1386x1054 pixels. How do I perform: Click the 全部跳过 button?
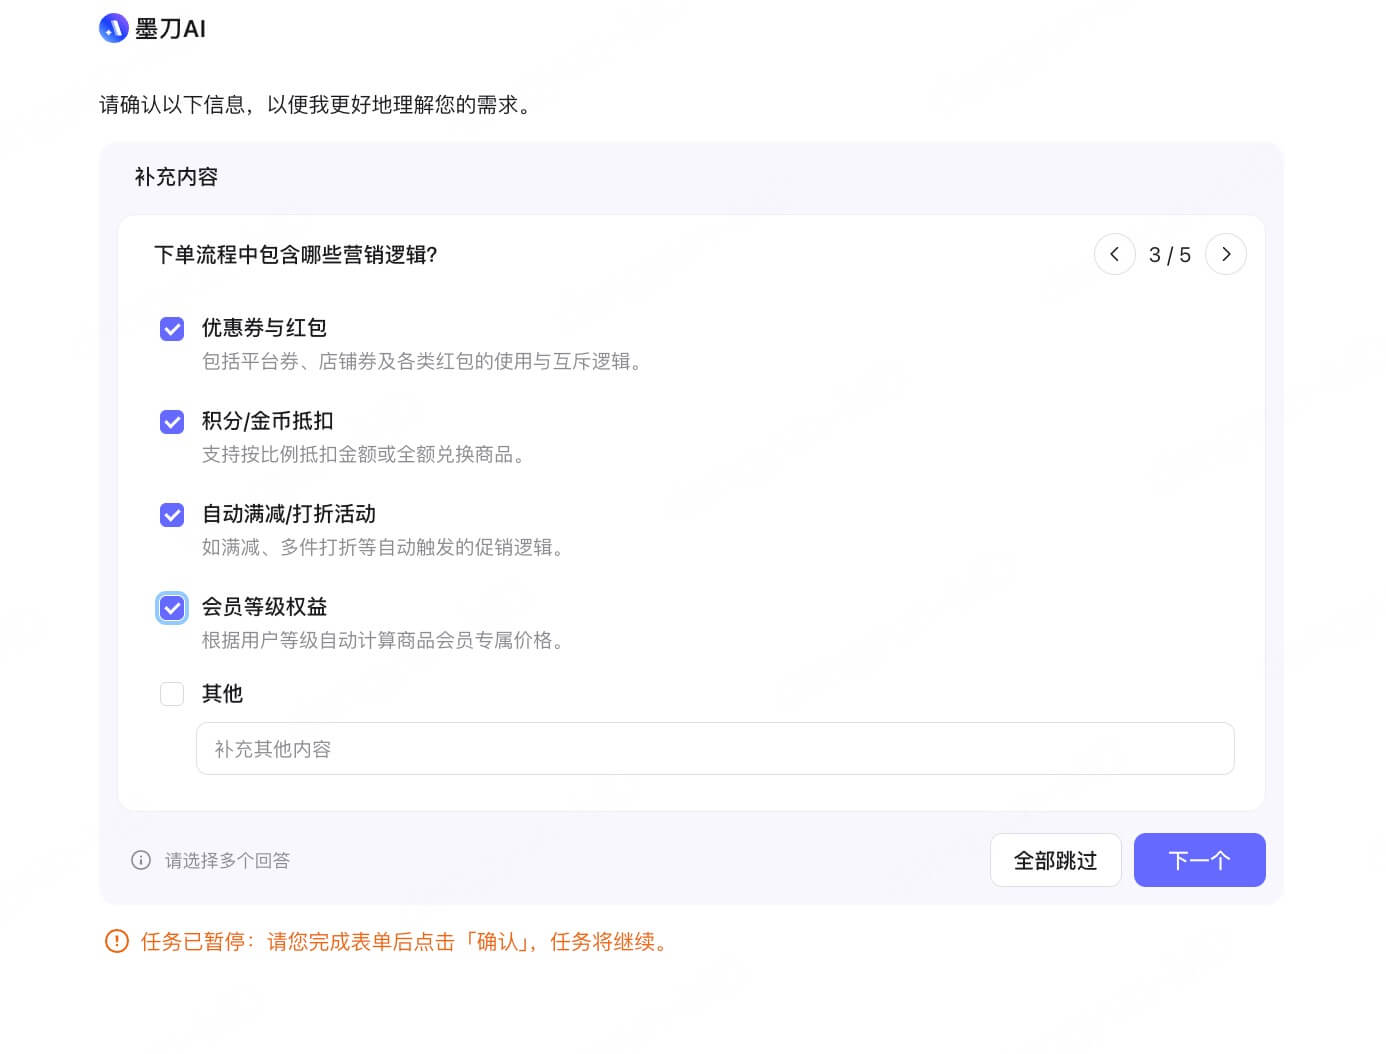1056,859
